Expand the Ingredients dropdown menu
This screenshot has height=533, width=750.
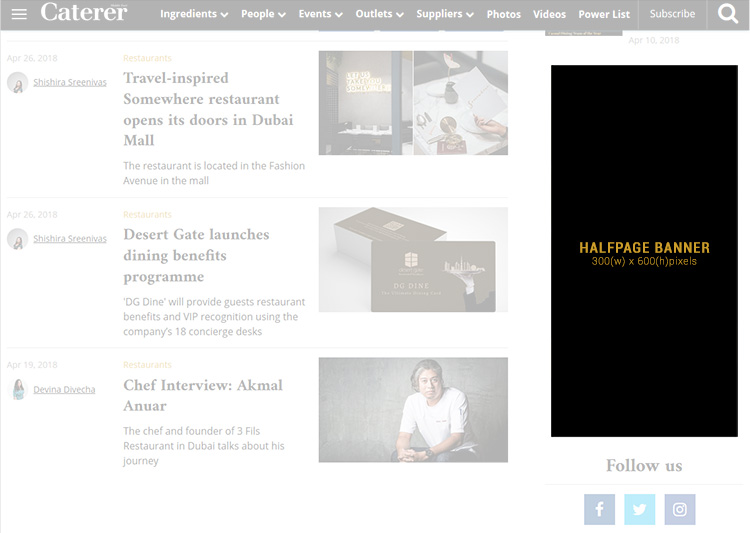[194, 14]
